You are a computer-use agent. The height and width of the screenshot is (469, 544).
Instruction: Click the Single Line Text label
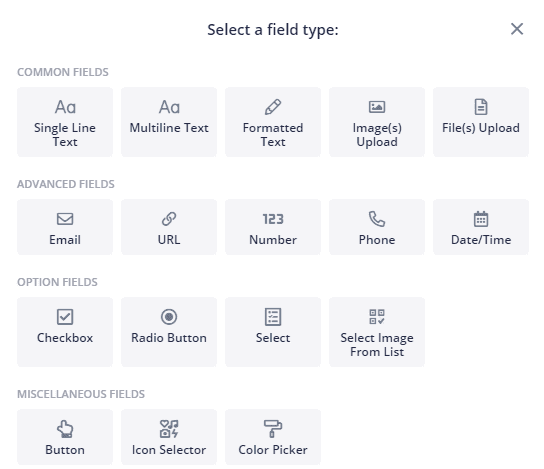click(x=65, y=135)
